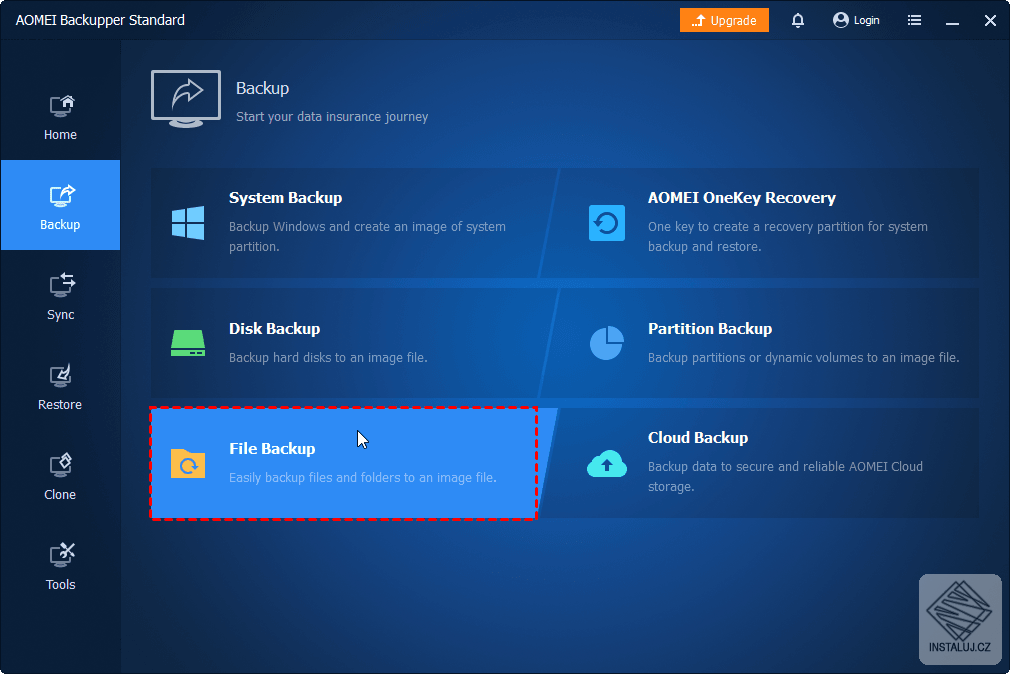The width and height of the screenshot is (1010, 674).
Task: Click the orange Upgrade button
Action: pyautogui.click(x=724, y=20)
